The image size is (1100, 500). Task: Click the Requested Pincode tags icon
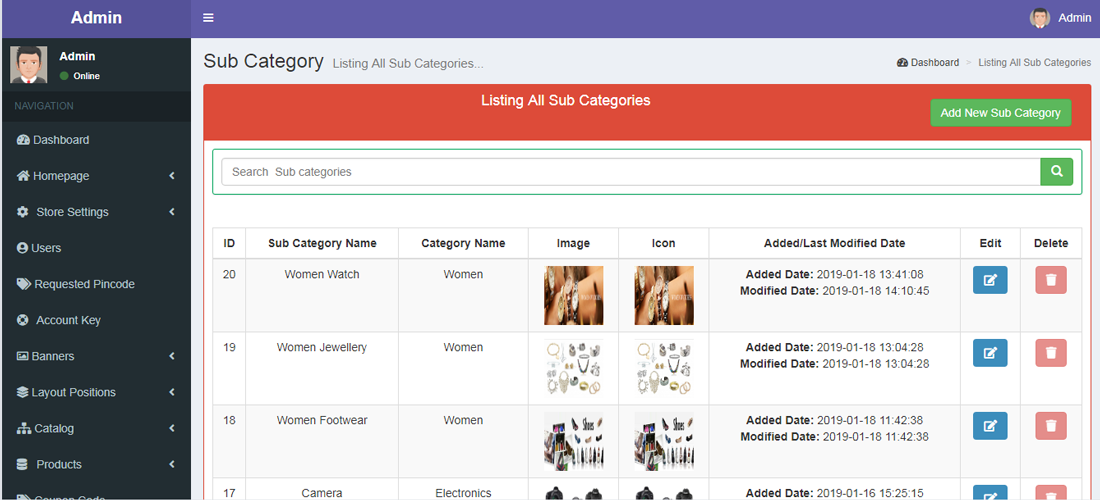[x=24, y=284]
